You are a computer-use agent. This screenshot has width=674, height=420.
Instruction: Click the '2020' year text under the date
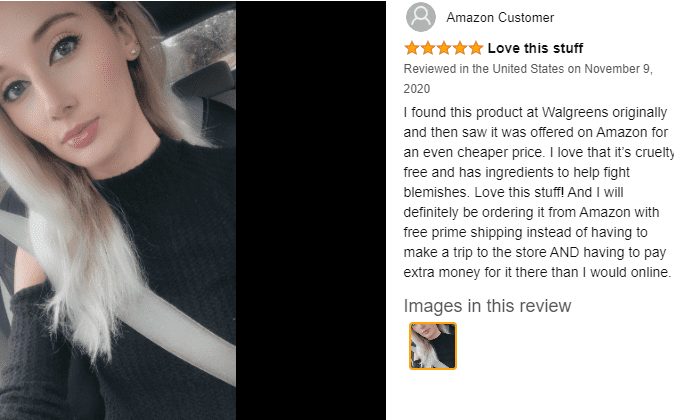[417, 89]
